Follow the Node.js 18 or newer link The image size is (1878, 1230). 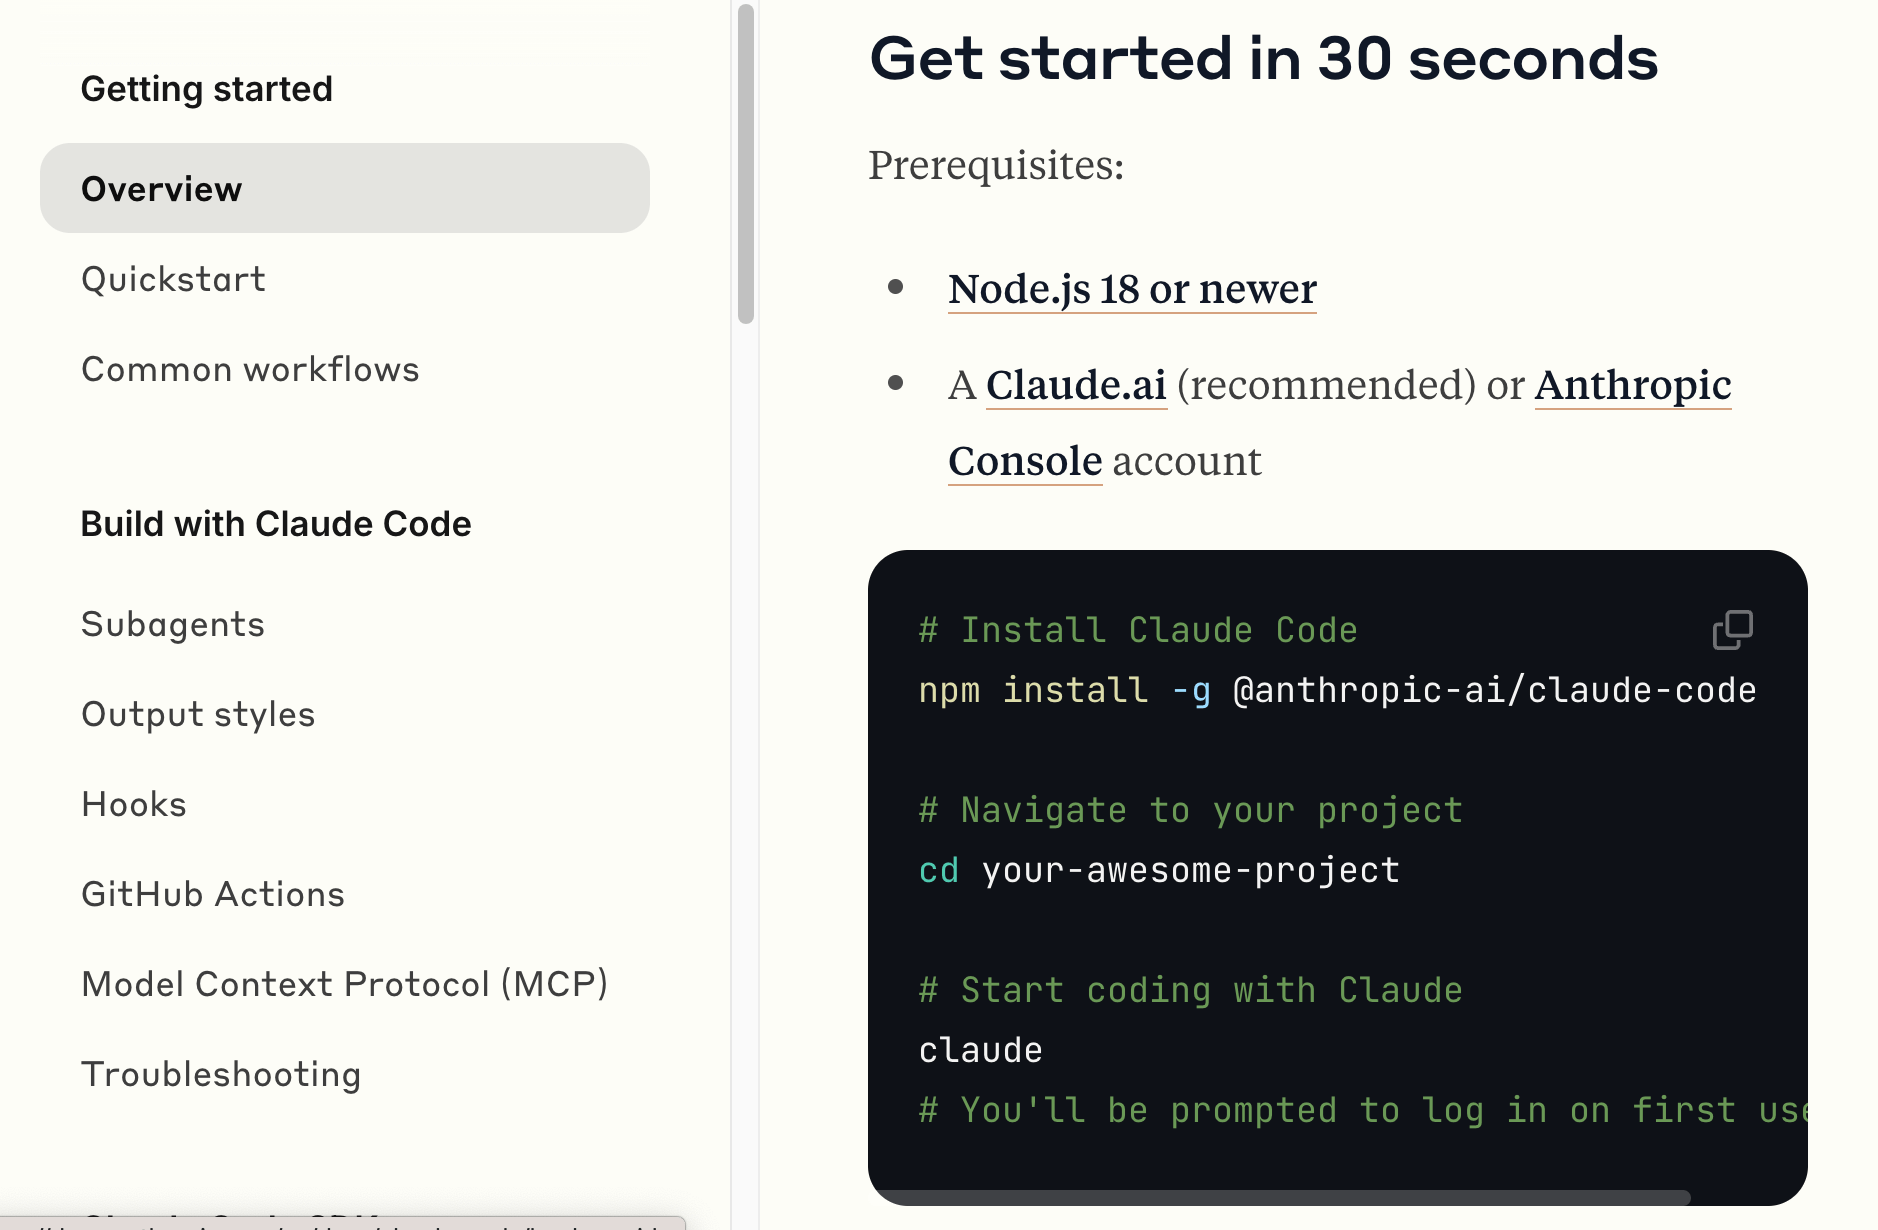point(1132,289)
